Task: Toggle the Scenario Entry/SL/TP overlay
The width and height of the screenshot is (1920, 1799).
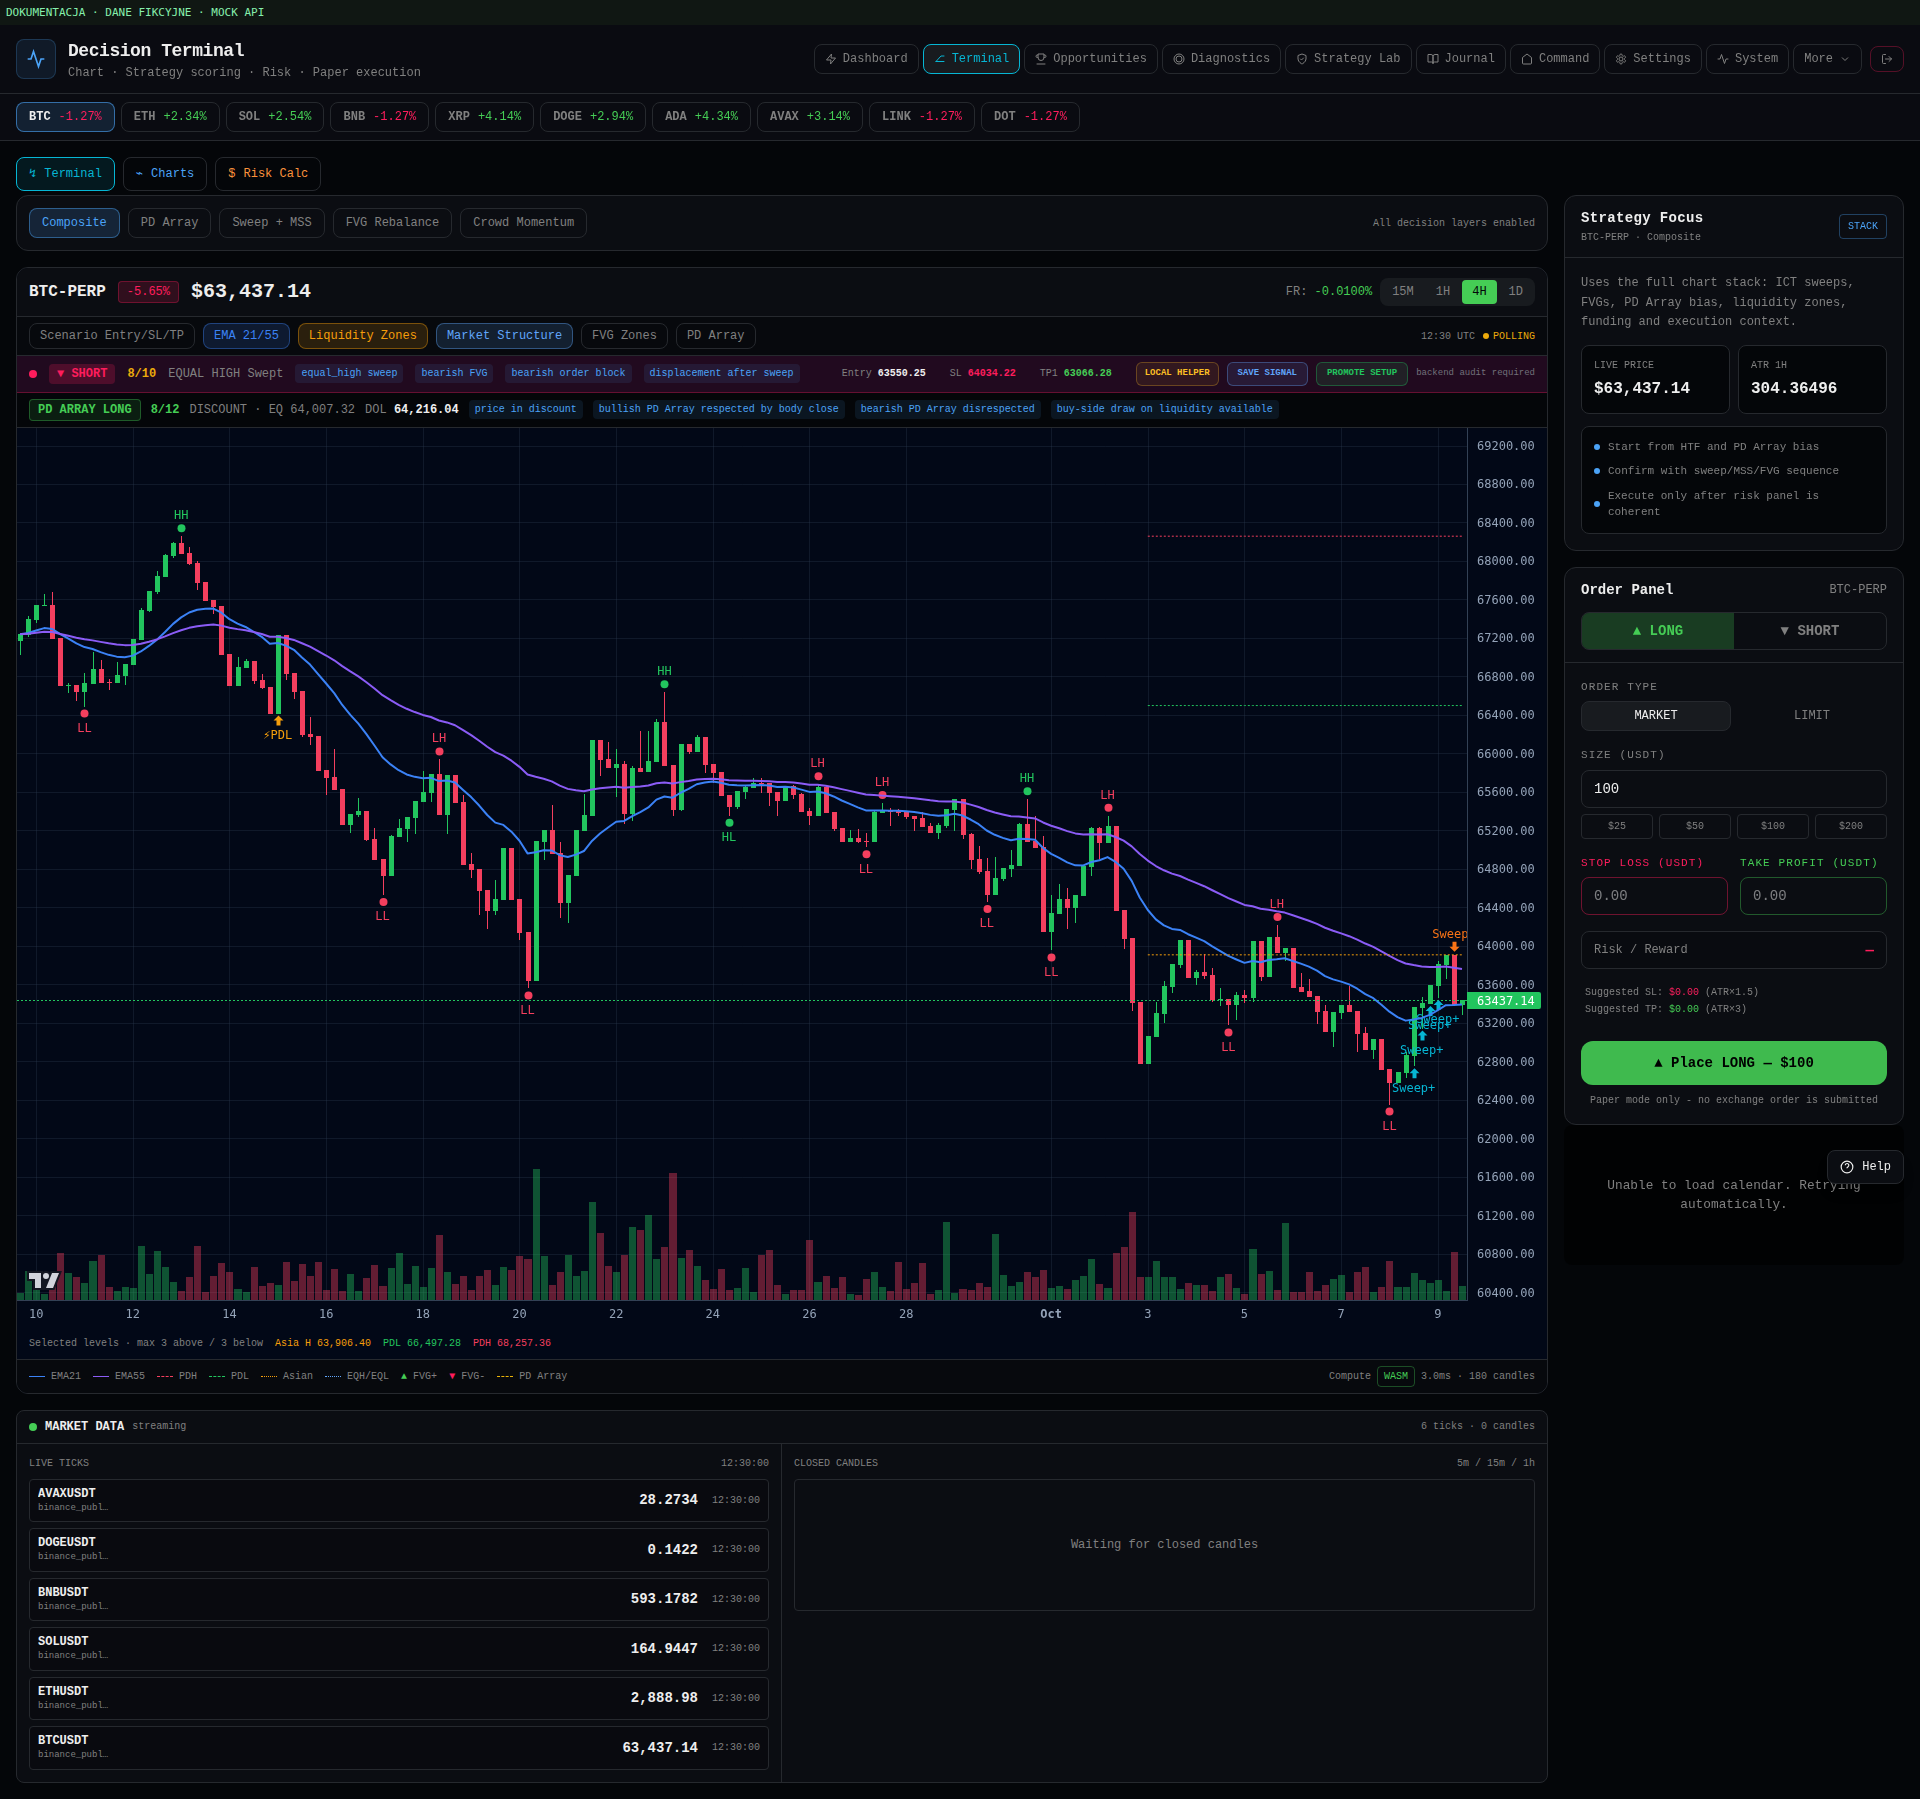Action: tap(112, 336)
